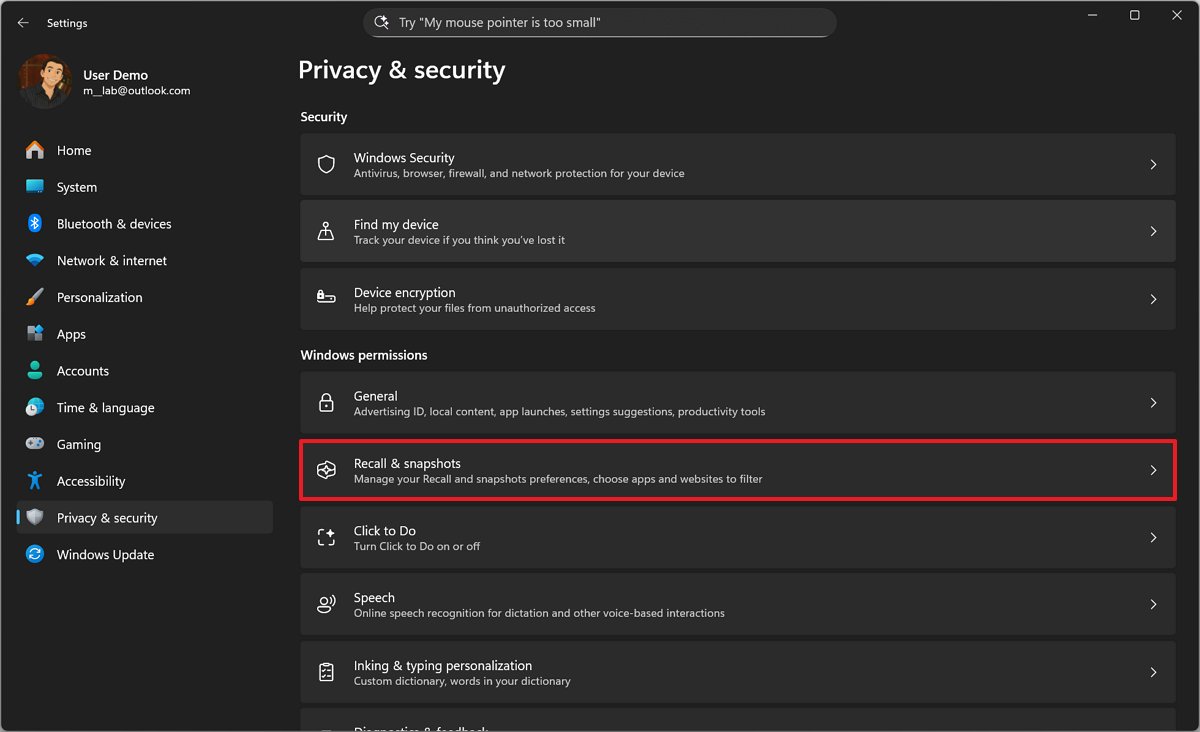Image resolution: width=1200 pixels, height=732 pixels.
Task: Expand the Device encryption chevron
Action: click(1153, 299)
